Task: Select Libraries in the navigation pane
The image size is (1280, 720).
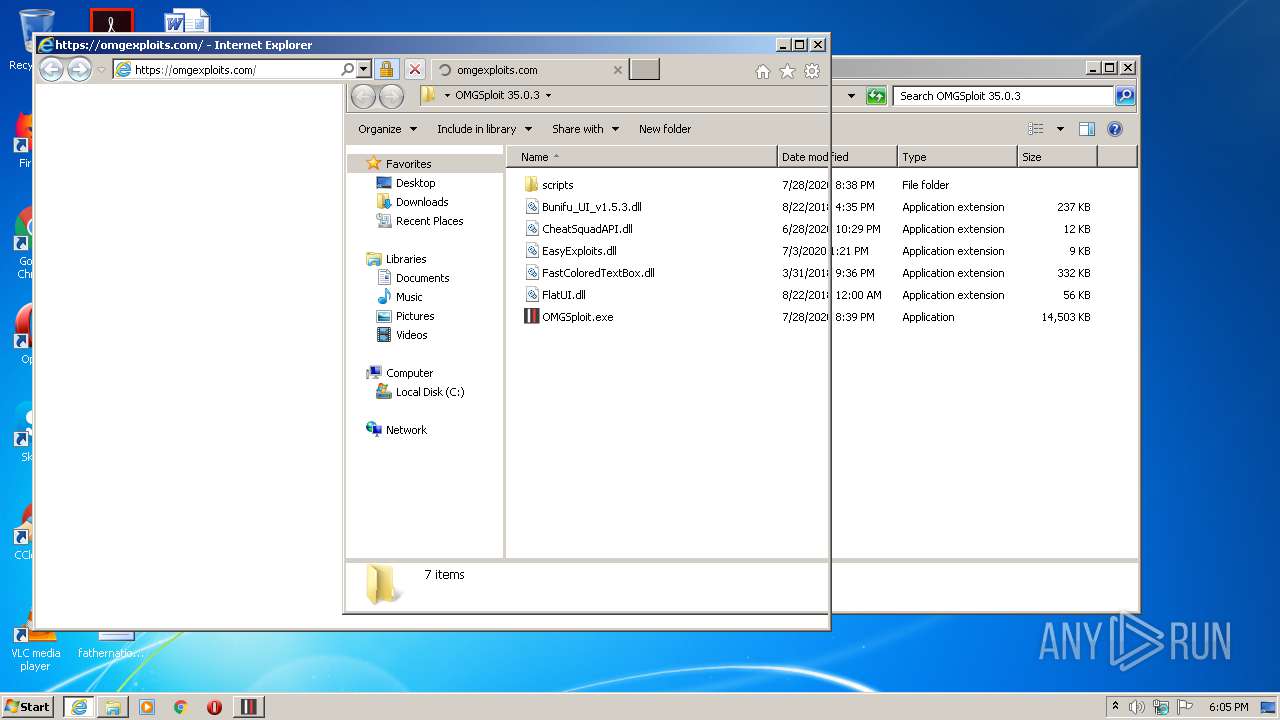Action: coord(406,259)
